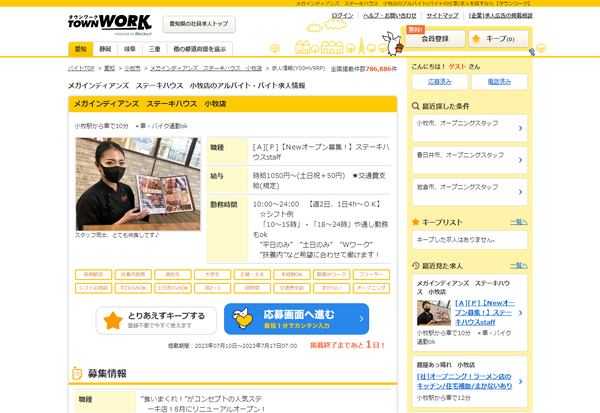Click the 長期歓迎 tag
Image resolution: width=600 pixels, height=413 pixels.
pyautogui.click(x=94, y=274)
